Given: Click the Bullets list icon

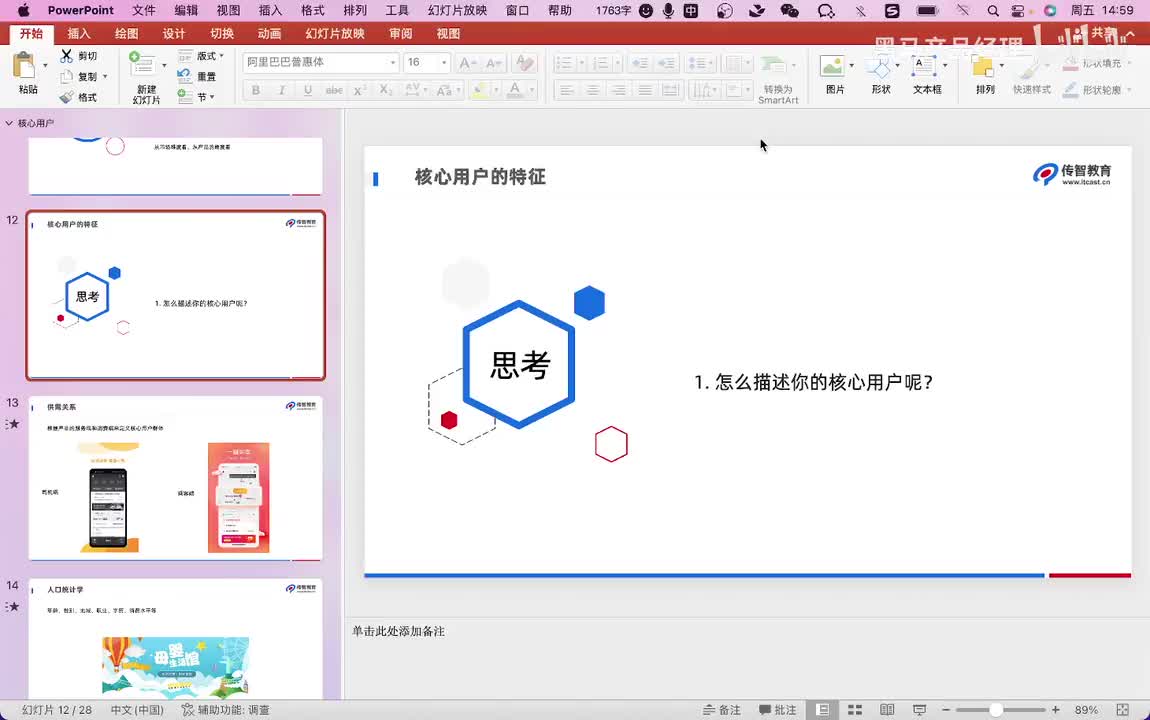Looking at the screenshot, I should click(564, 63).
